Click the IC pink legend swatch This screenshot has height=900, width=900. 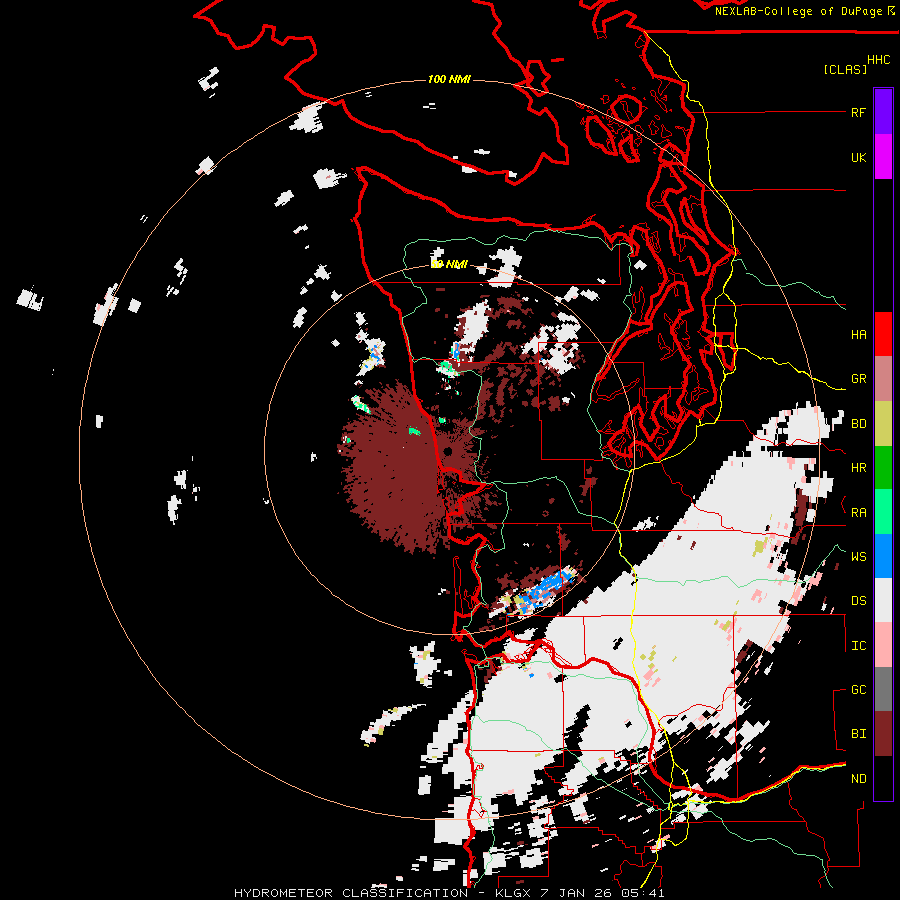tap(883, 645)
